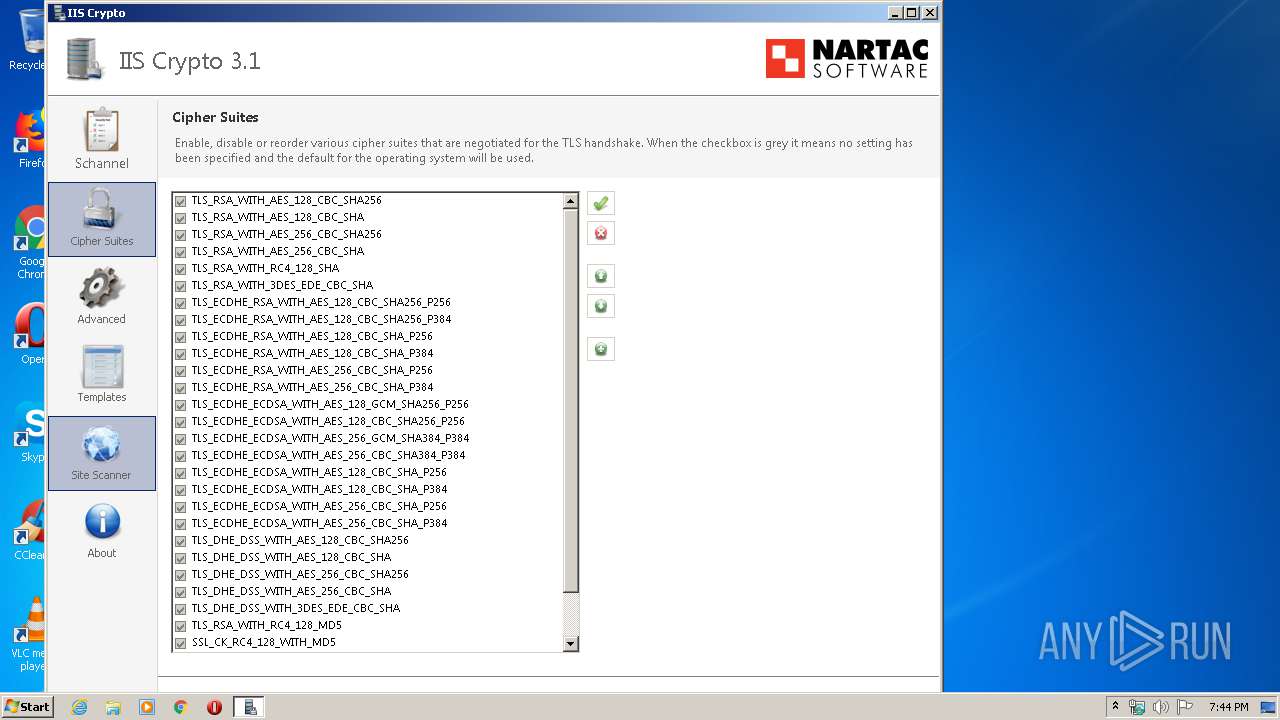Show hidden tray icons arrow

(1115, 707)
